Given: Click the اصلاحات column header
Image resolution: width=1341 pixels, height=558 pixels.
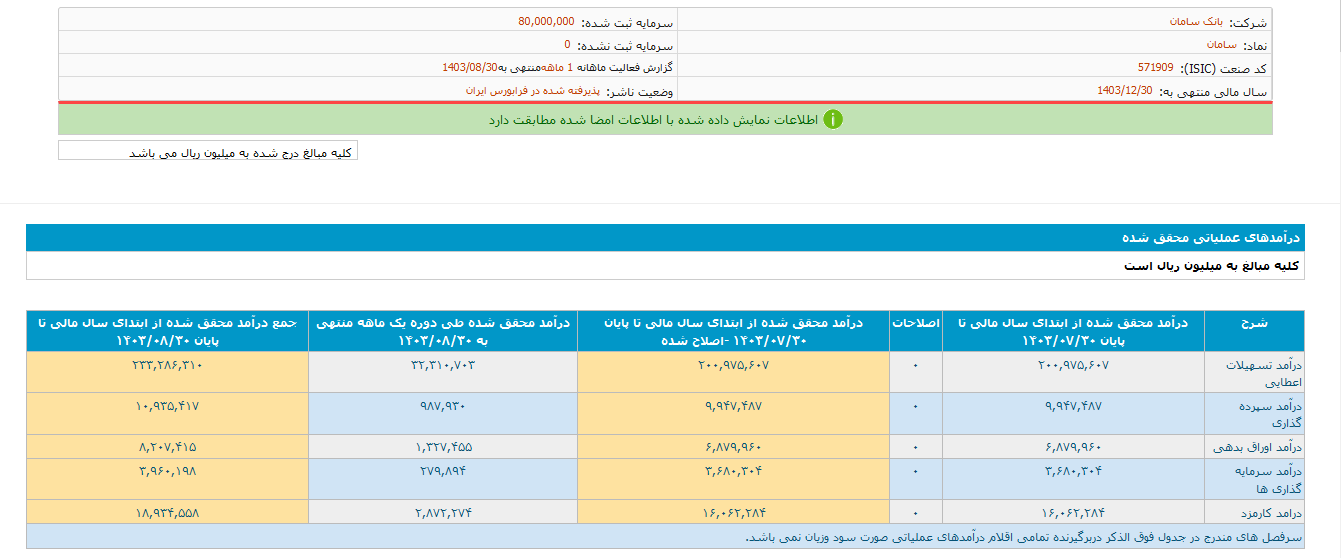Looking at the screenshot, I should [x=915, y=323].
